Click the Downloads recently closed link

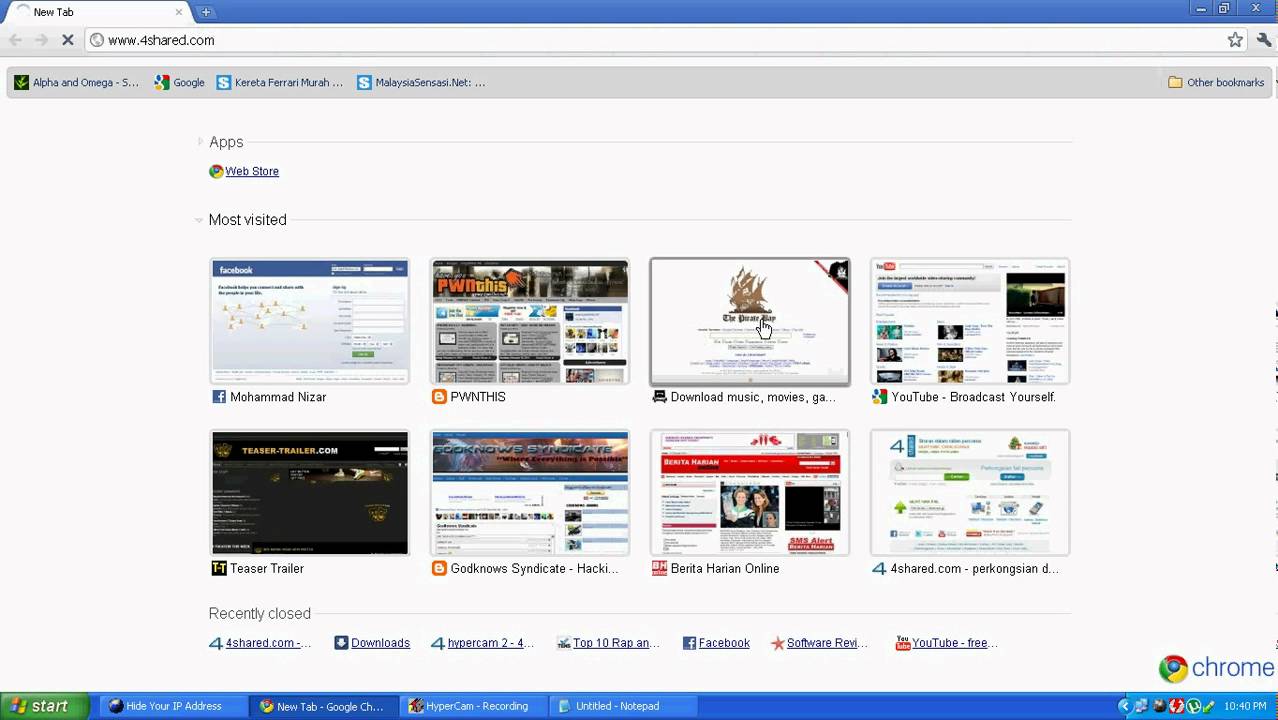pos(379,643)
